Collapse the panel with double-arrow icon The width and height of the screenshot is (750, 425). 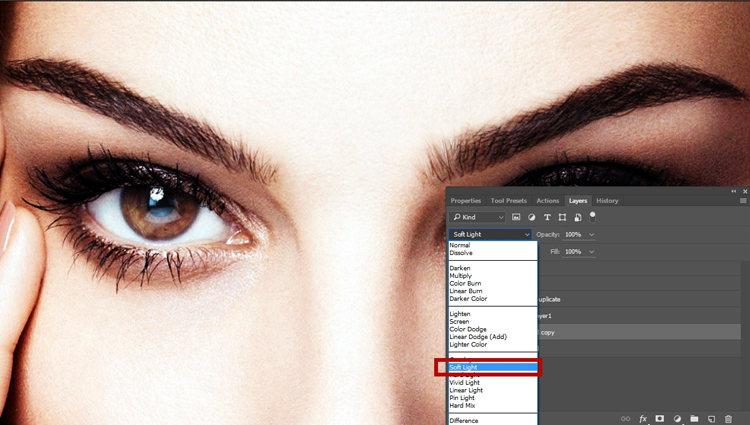tap(734, 191)
